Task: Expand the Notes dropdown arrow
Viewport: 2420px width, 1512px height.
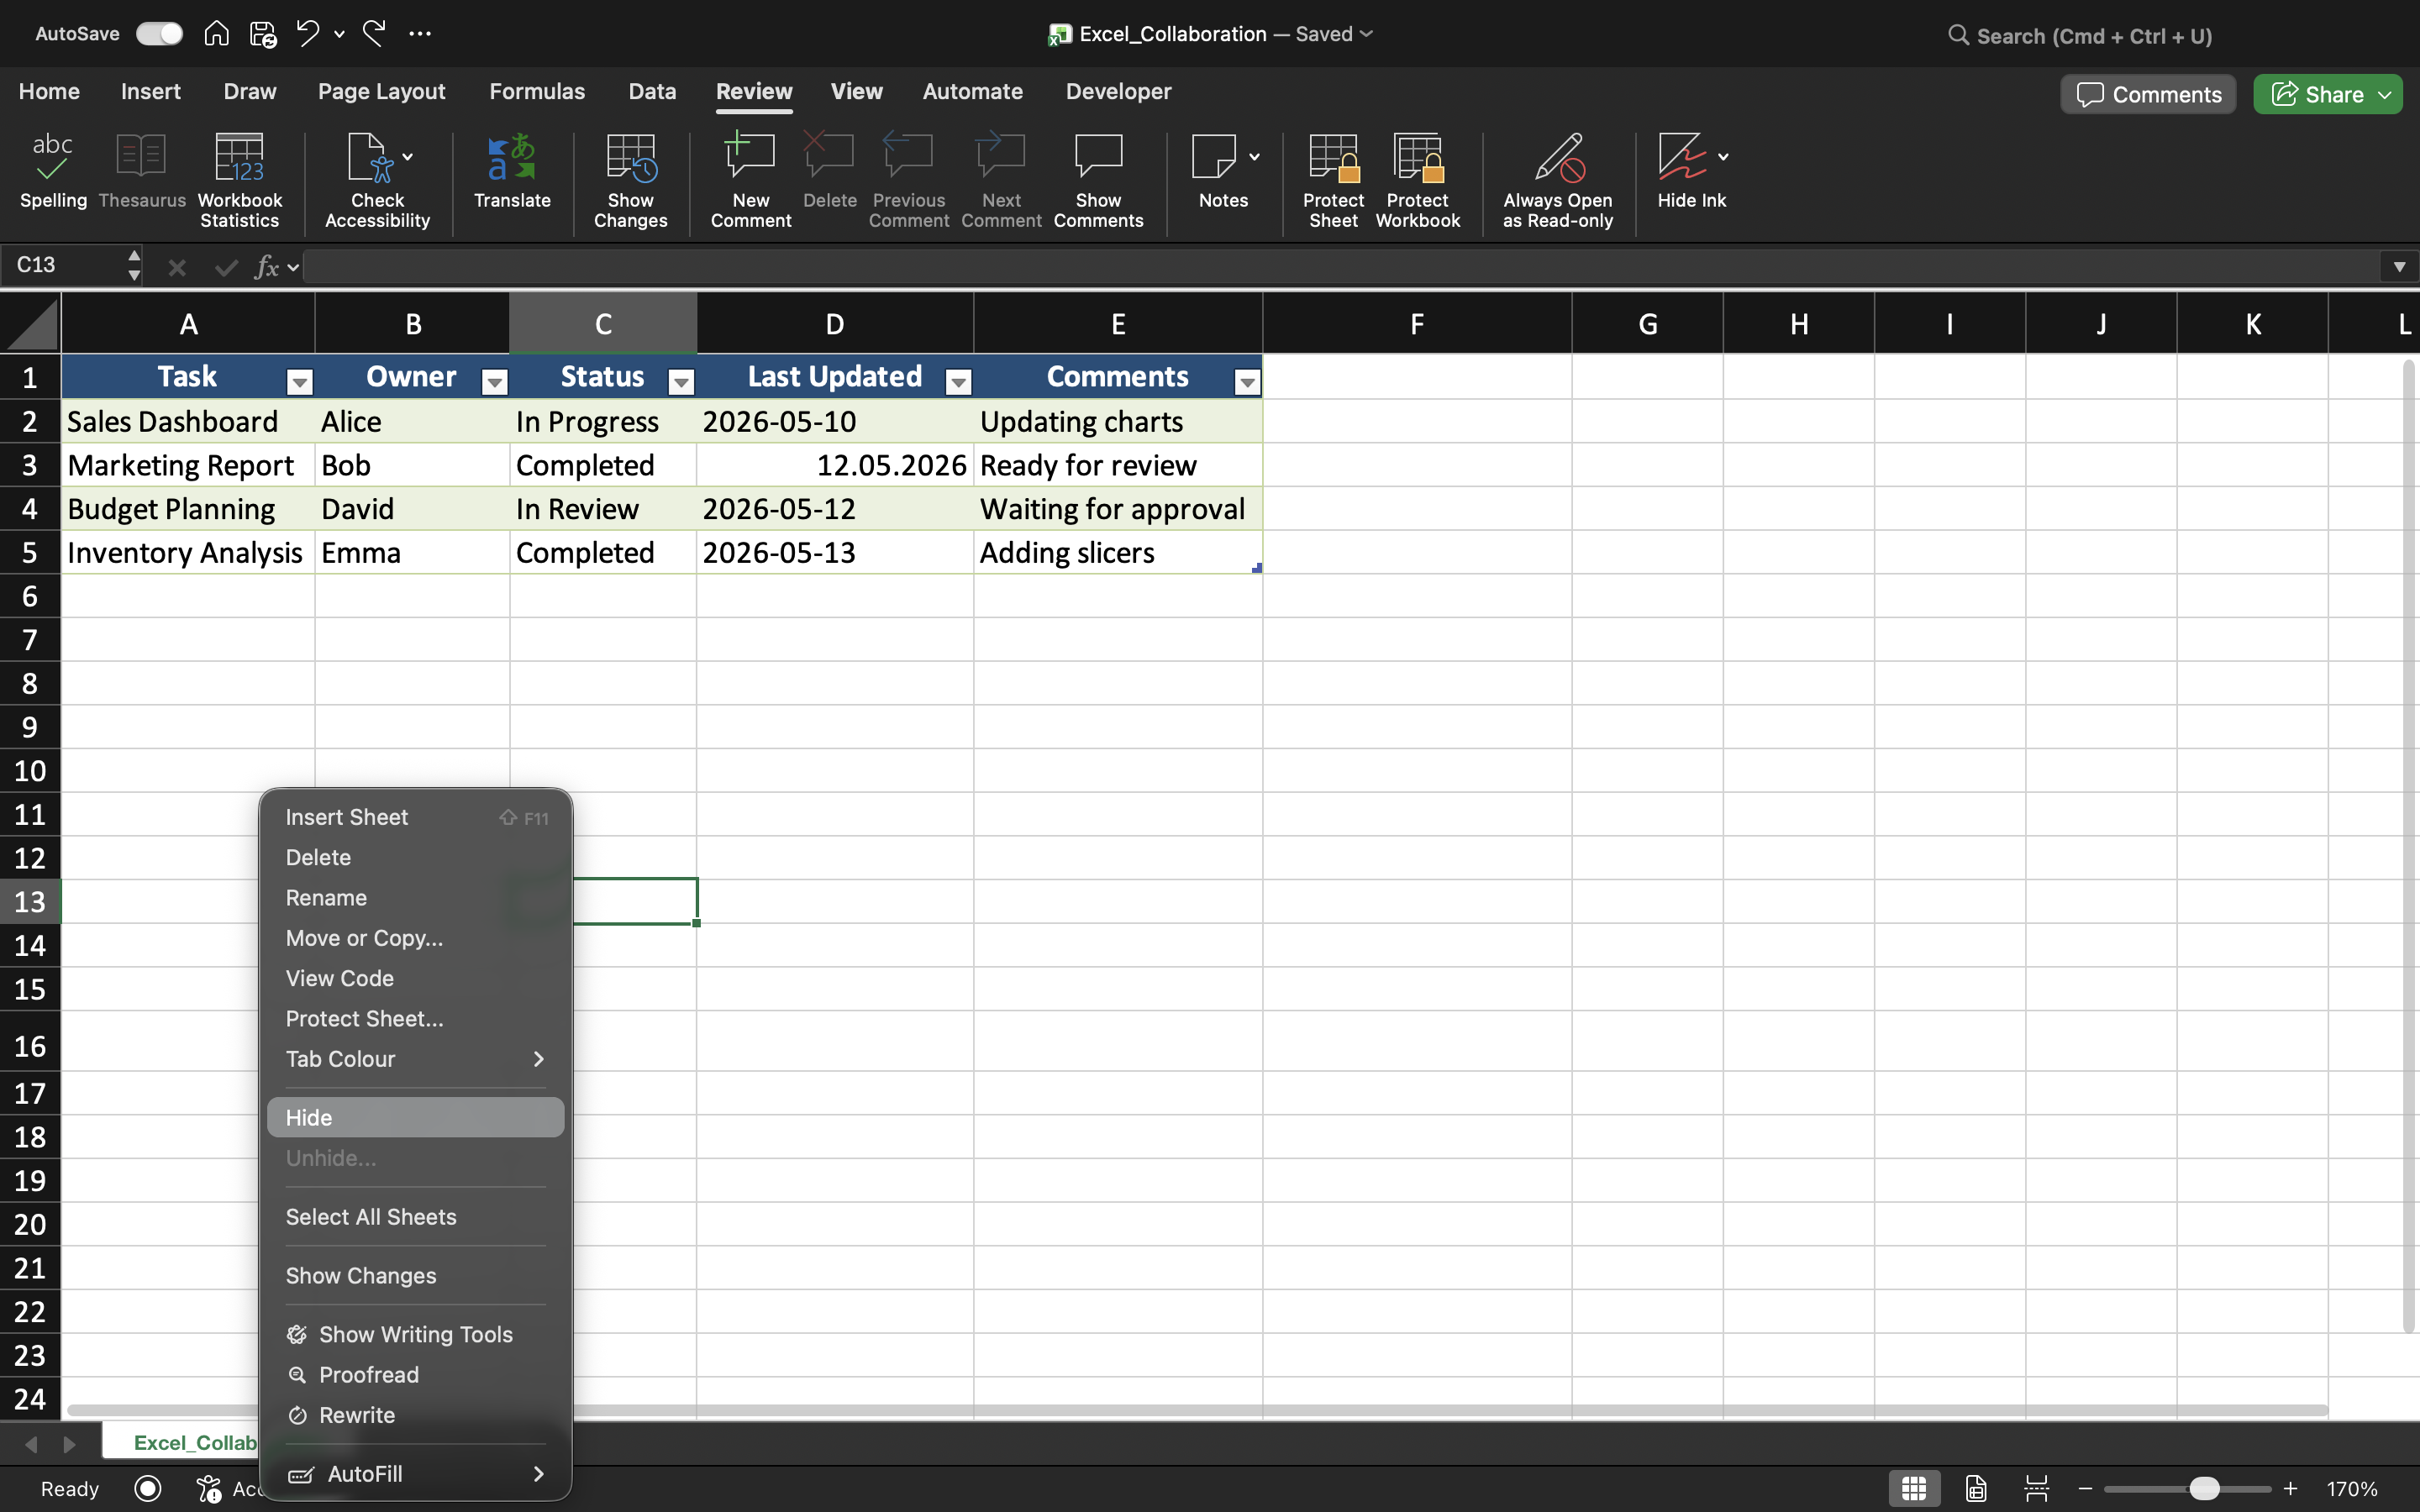Action: 1255,157
